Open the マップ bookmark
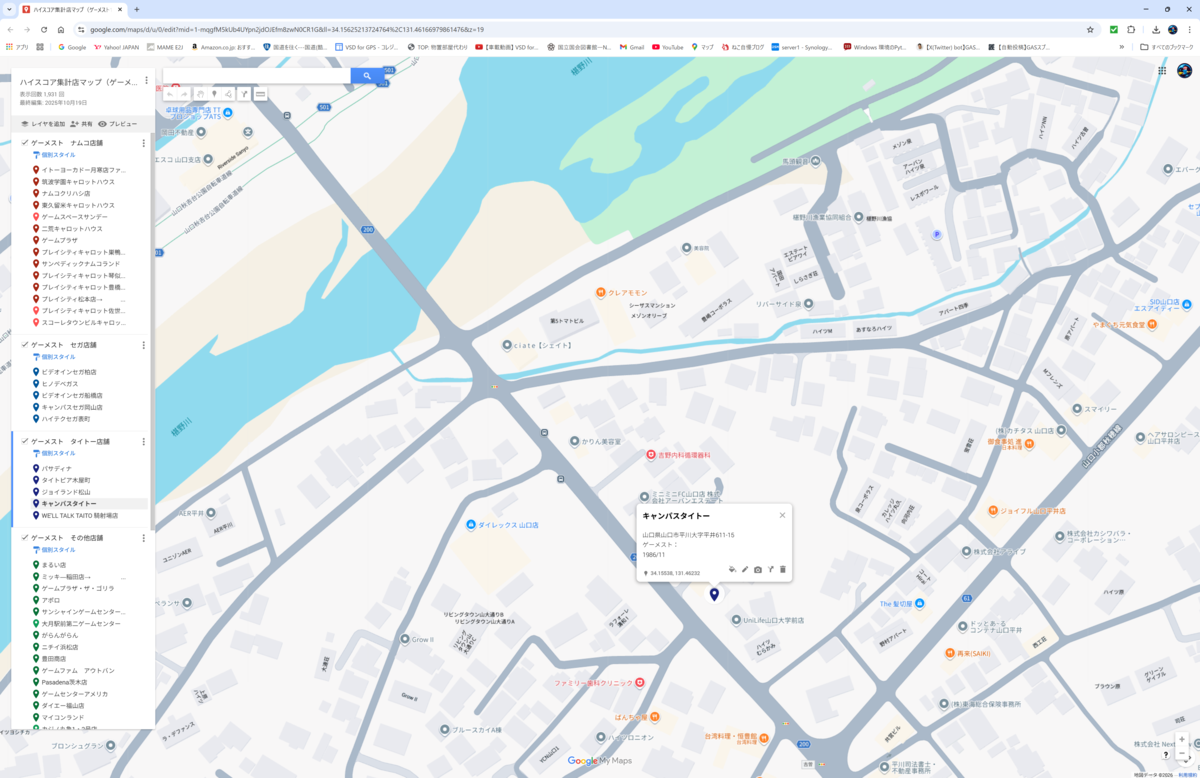This screenshot has width=1200, height=778. pos(702,47)
